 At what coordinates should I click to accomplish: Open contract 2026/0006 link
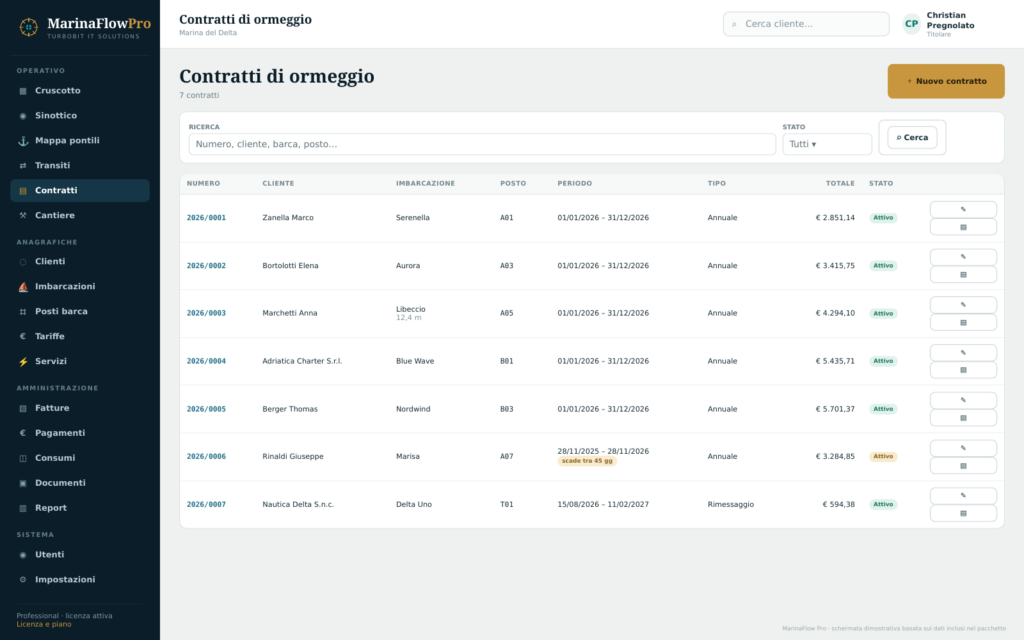coord(206,456)
